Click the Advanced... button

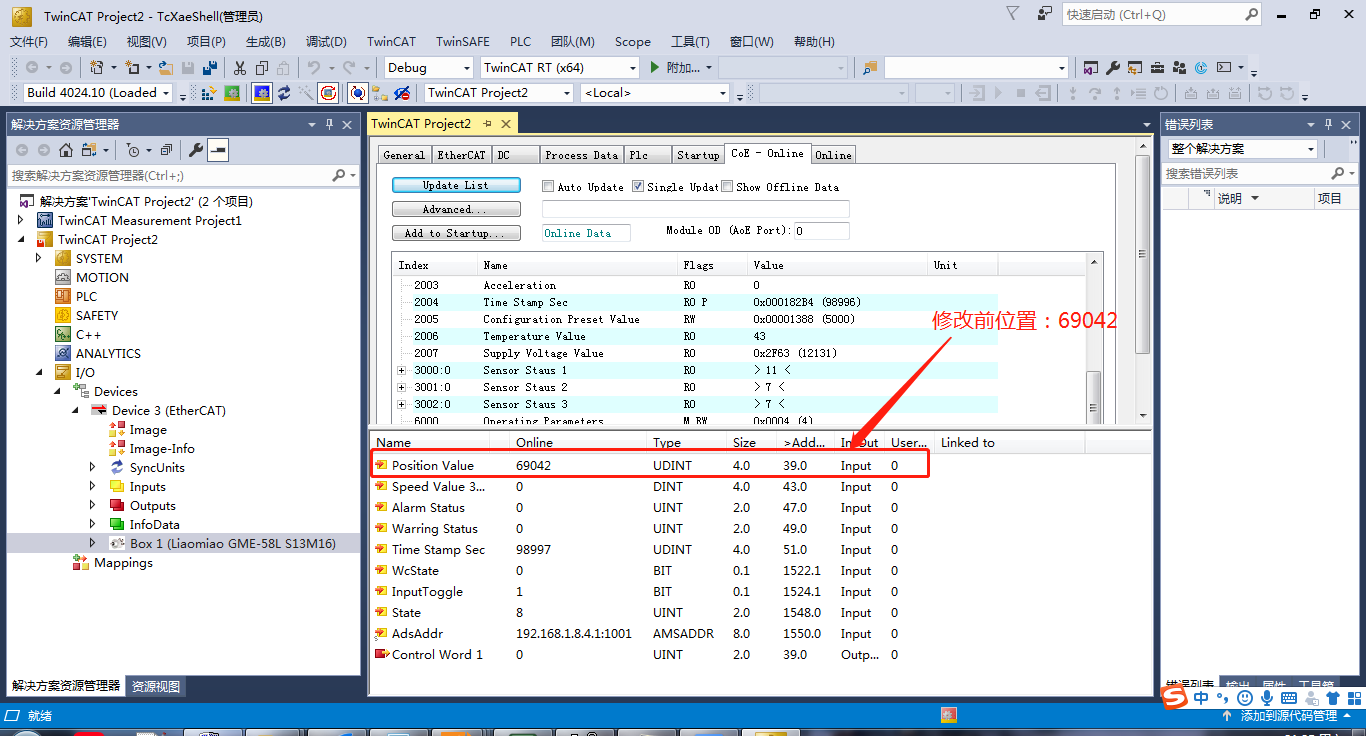click(x=456, y=209)
